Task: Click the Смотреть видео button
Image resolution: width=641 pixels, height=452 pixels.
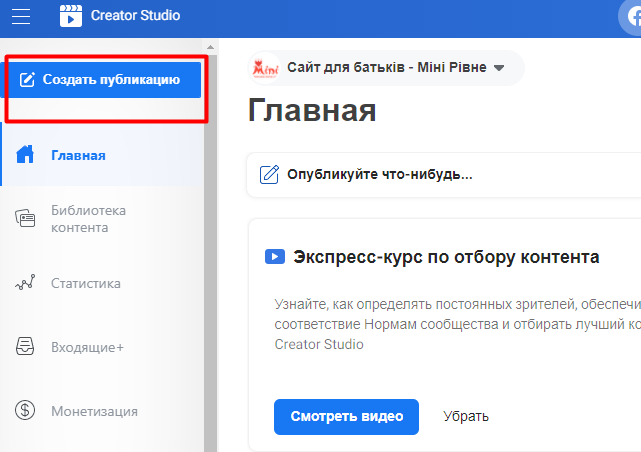Action: (346, 415)
